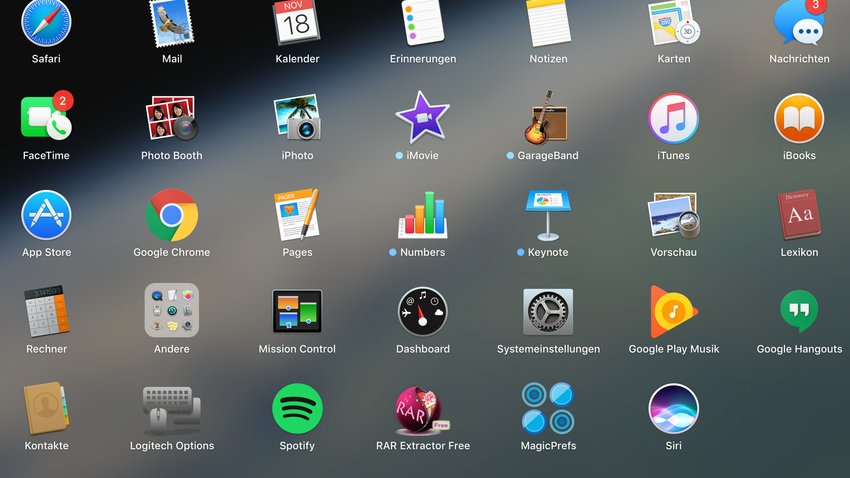Click the "Nachrichten" label text
This screenshot has width=850, height=478.
(x=800, y=59)
